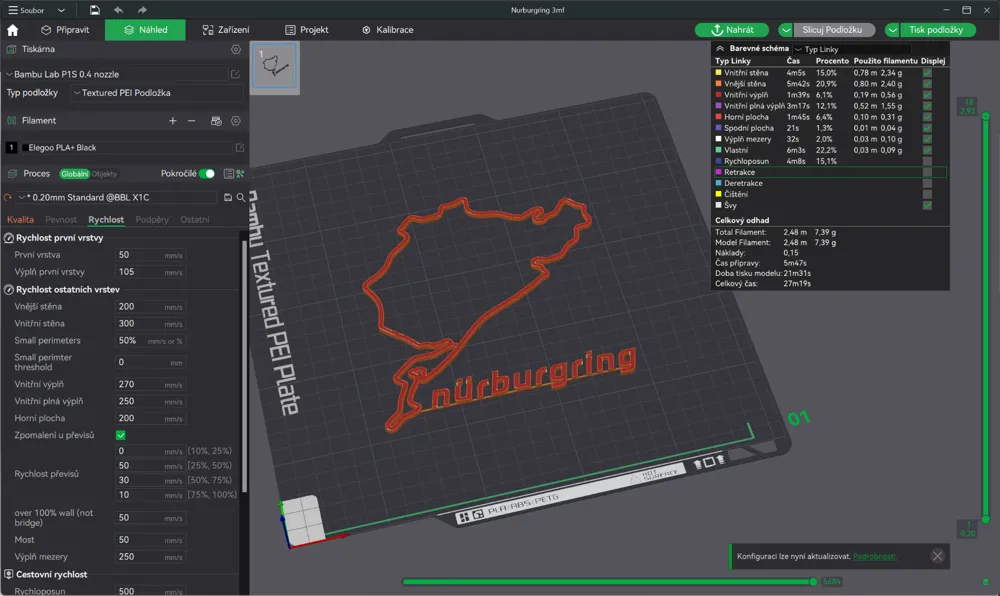1000x596 pixels.
Task: Open the Podrobnosti link in notification
Action: point(874,556)
